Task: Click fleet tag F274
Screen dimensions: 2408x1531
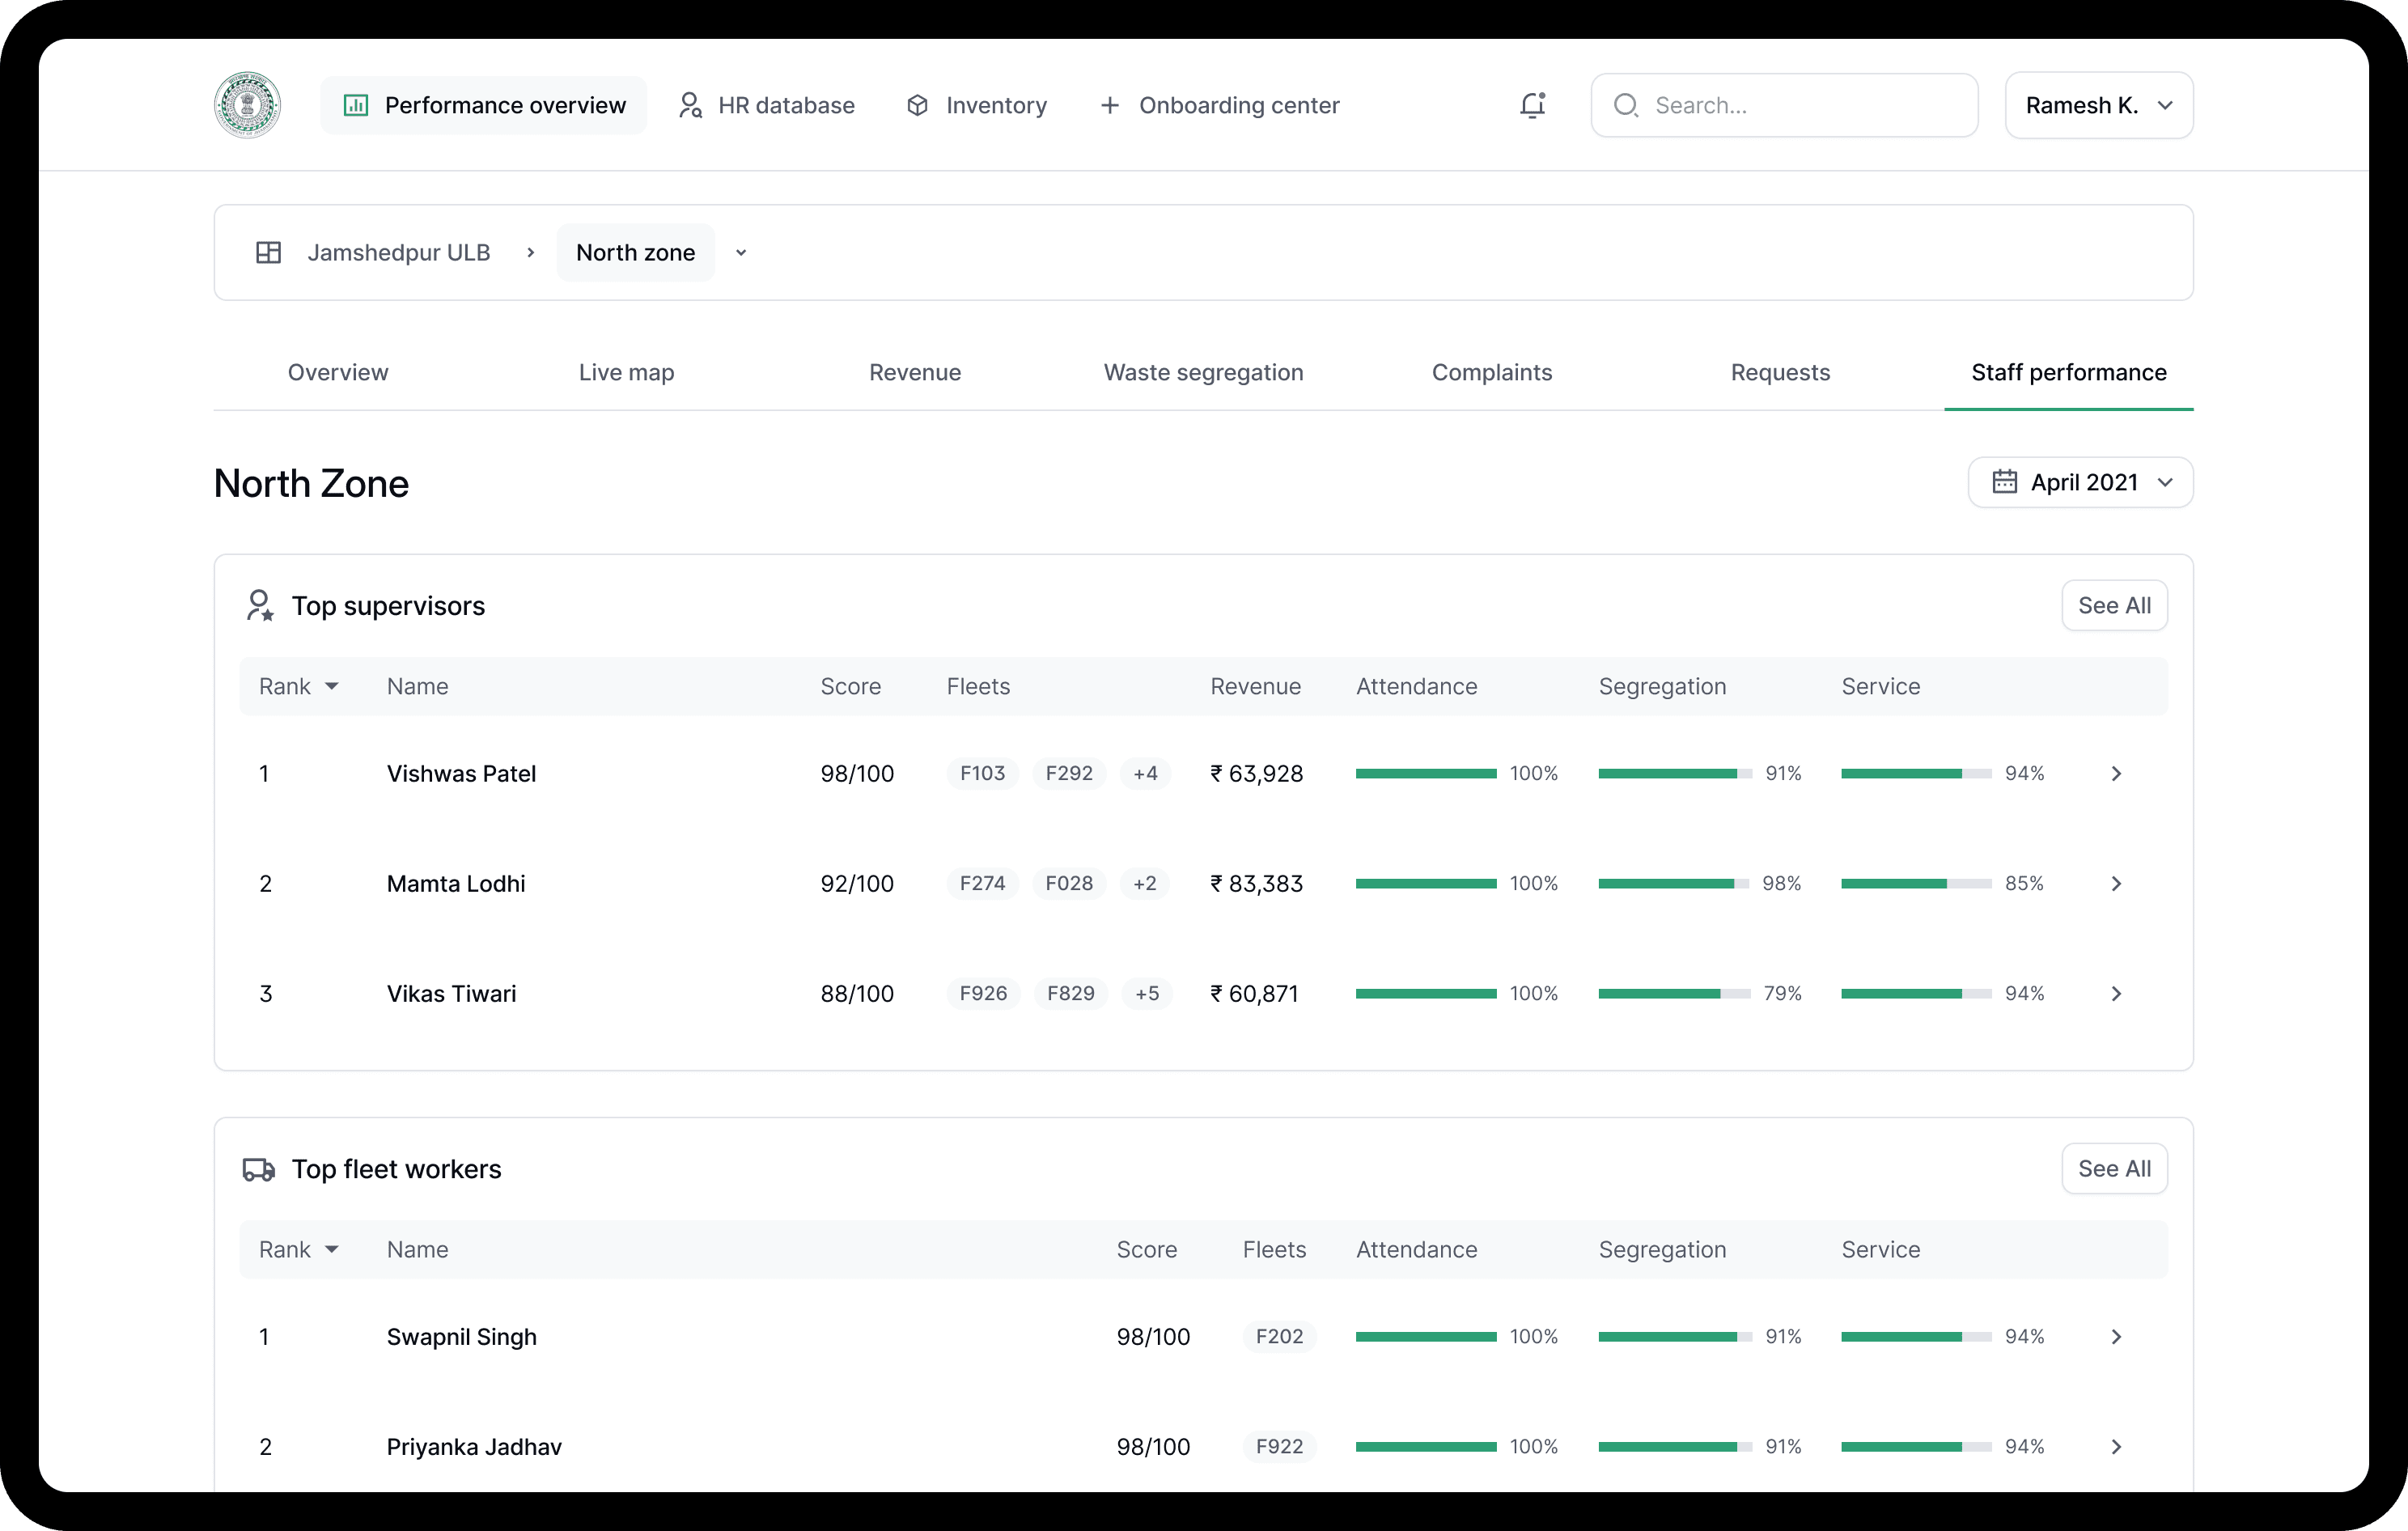Action: coord(982,884)
